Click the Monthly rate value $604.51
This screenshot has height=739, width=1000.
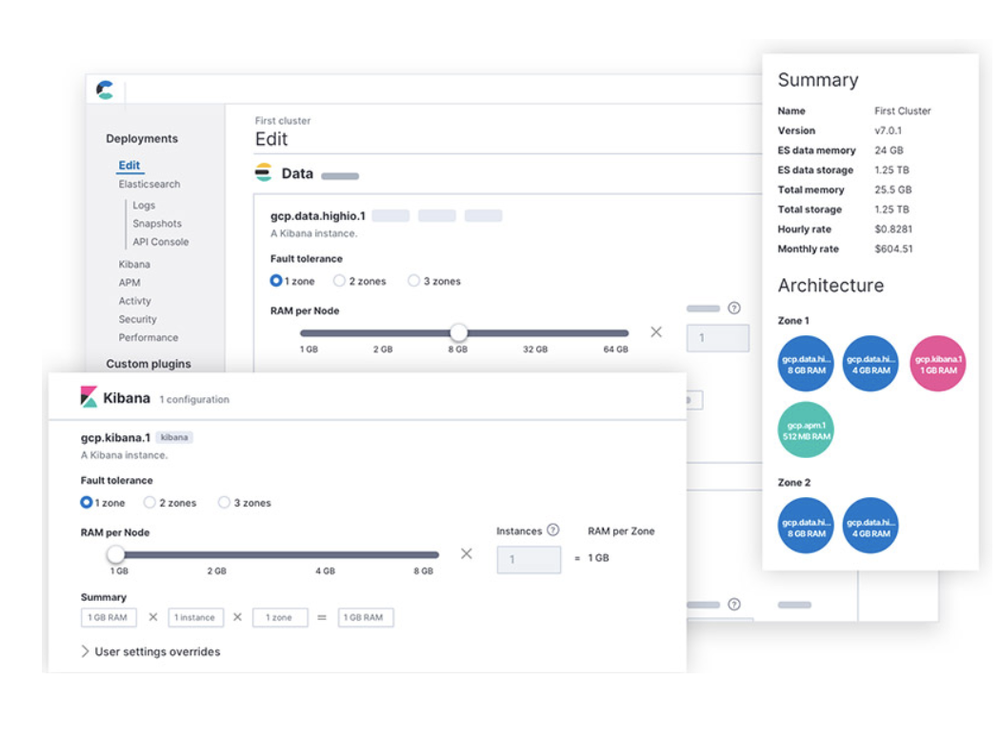893,249
